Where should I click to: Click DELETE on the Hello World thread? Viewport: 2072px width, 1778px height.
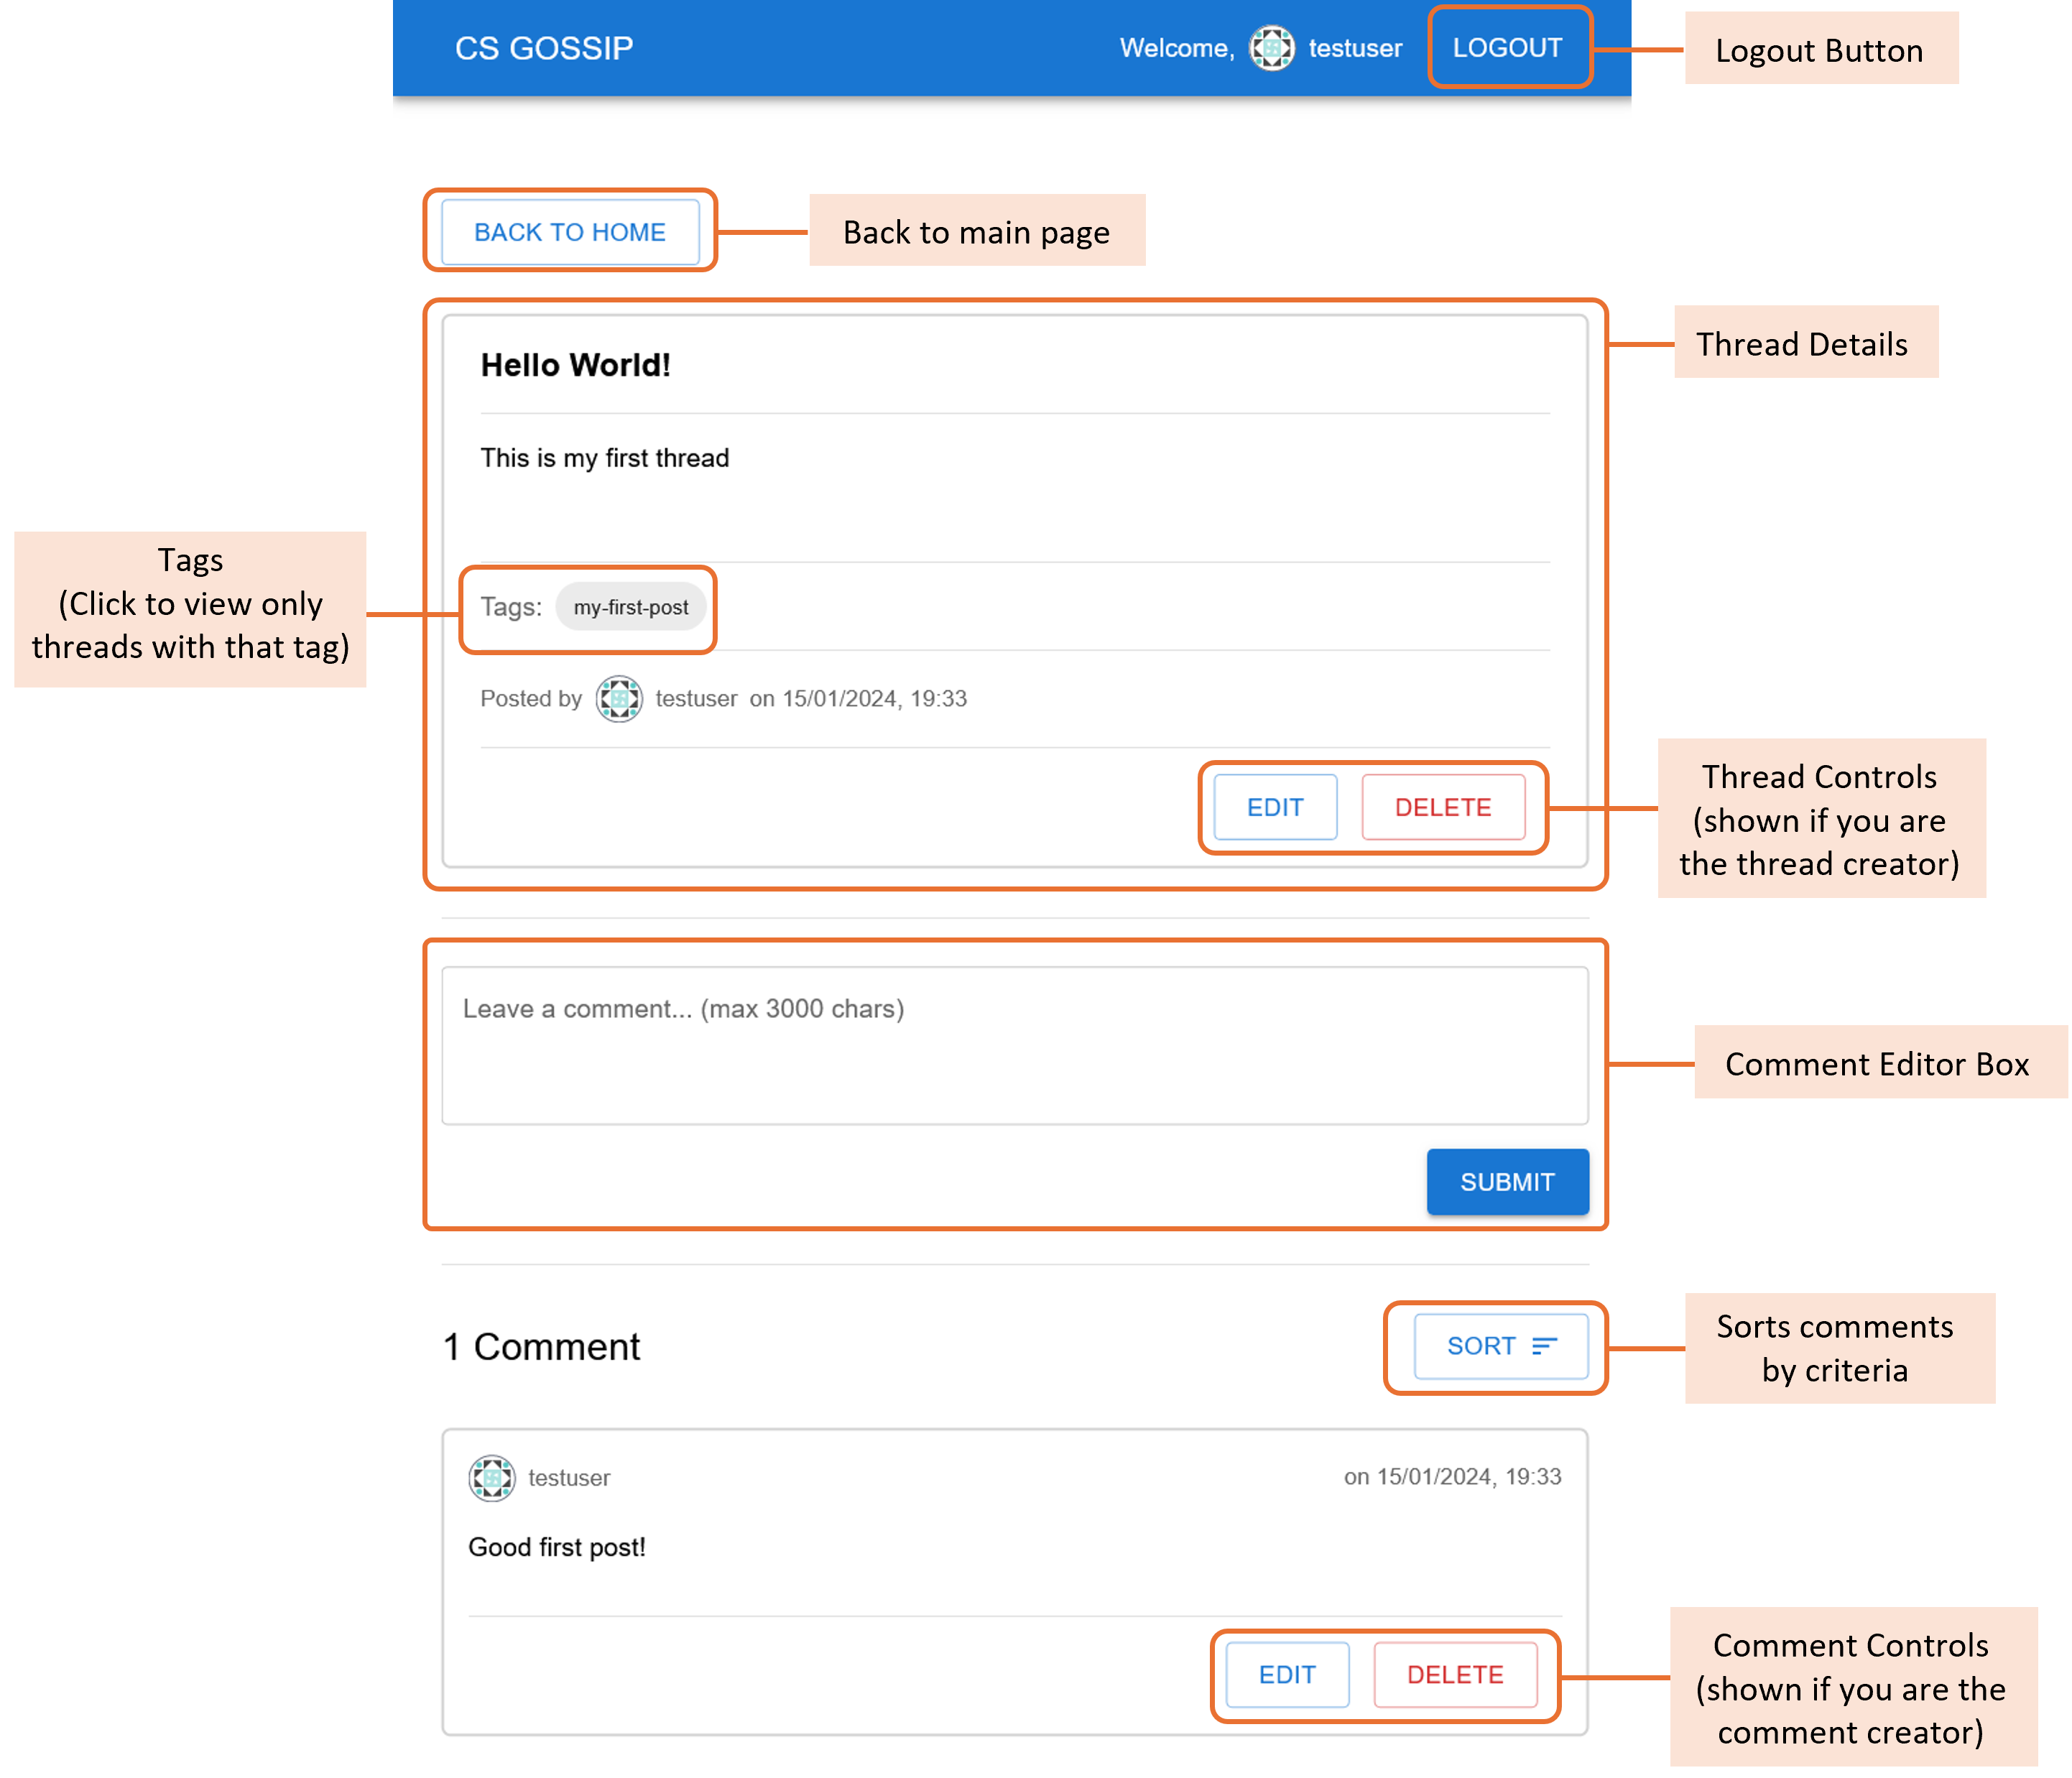coord(1444,807)
